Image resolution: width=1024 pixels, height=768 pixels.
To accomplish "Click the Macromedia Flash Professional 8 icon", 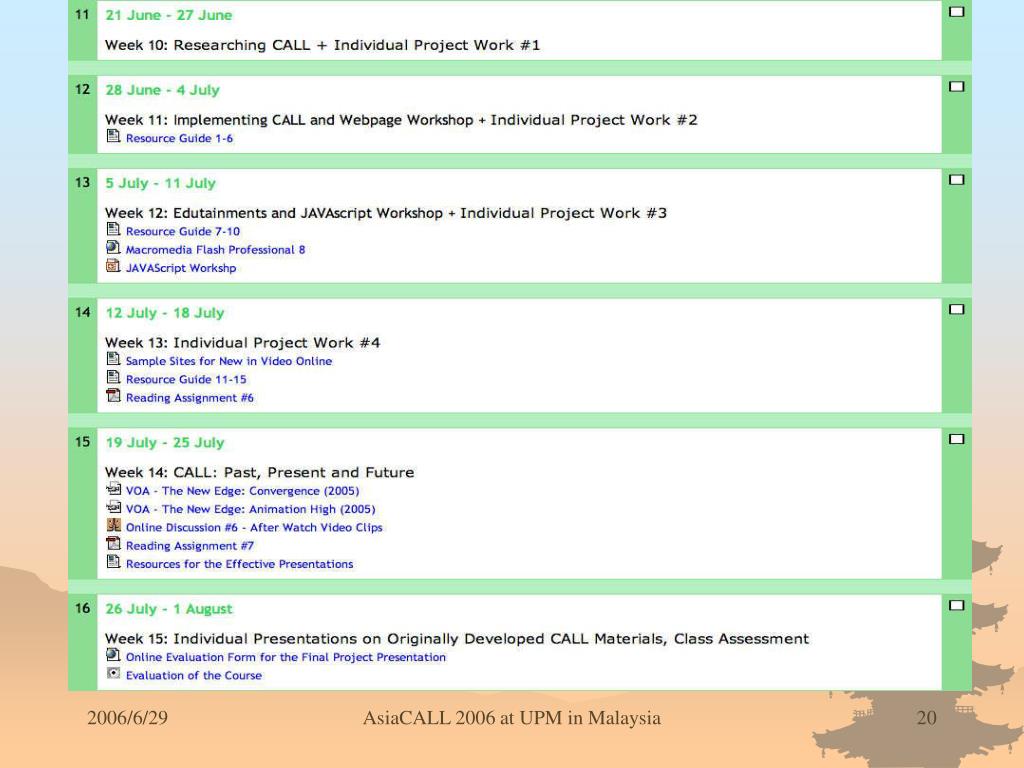I will [x=114, y=248].
